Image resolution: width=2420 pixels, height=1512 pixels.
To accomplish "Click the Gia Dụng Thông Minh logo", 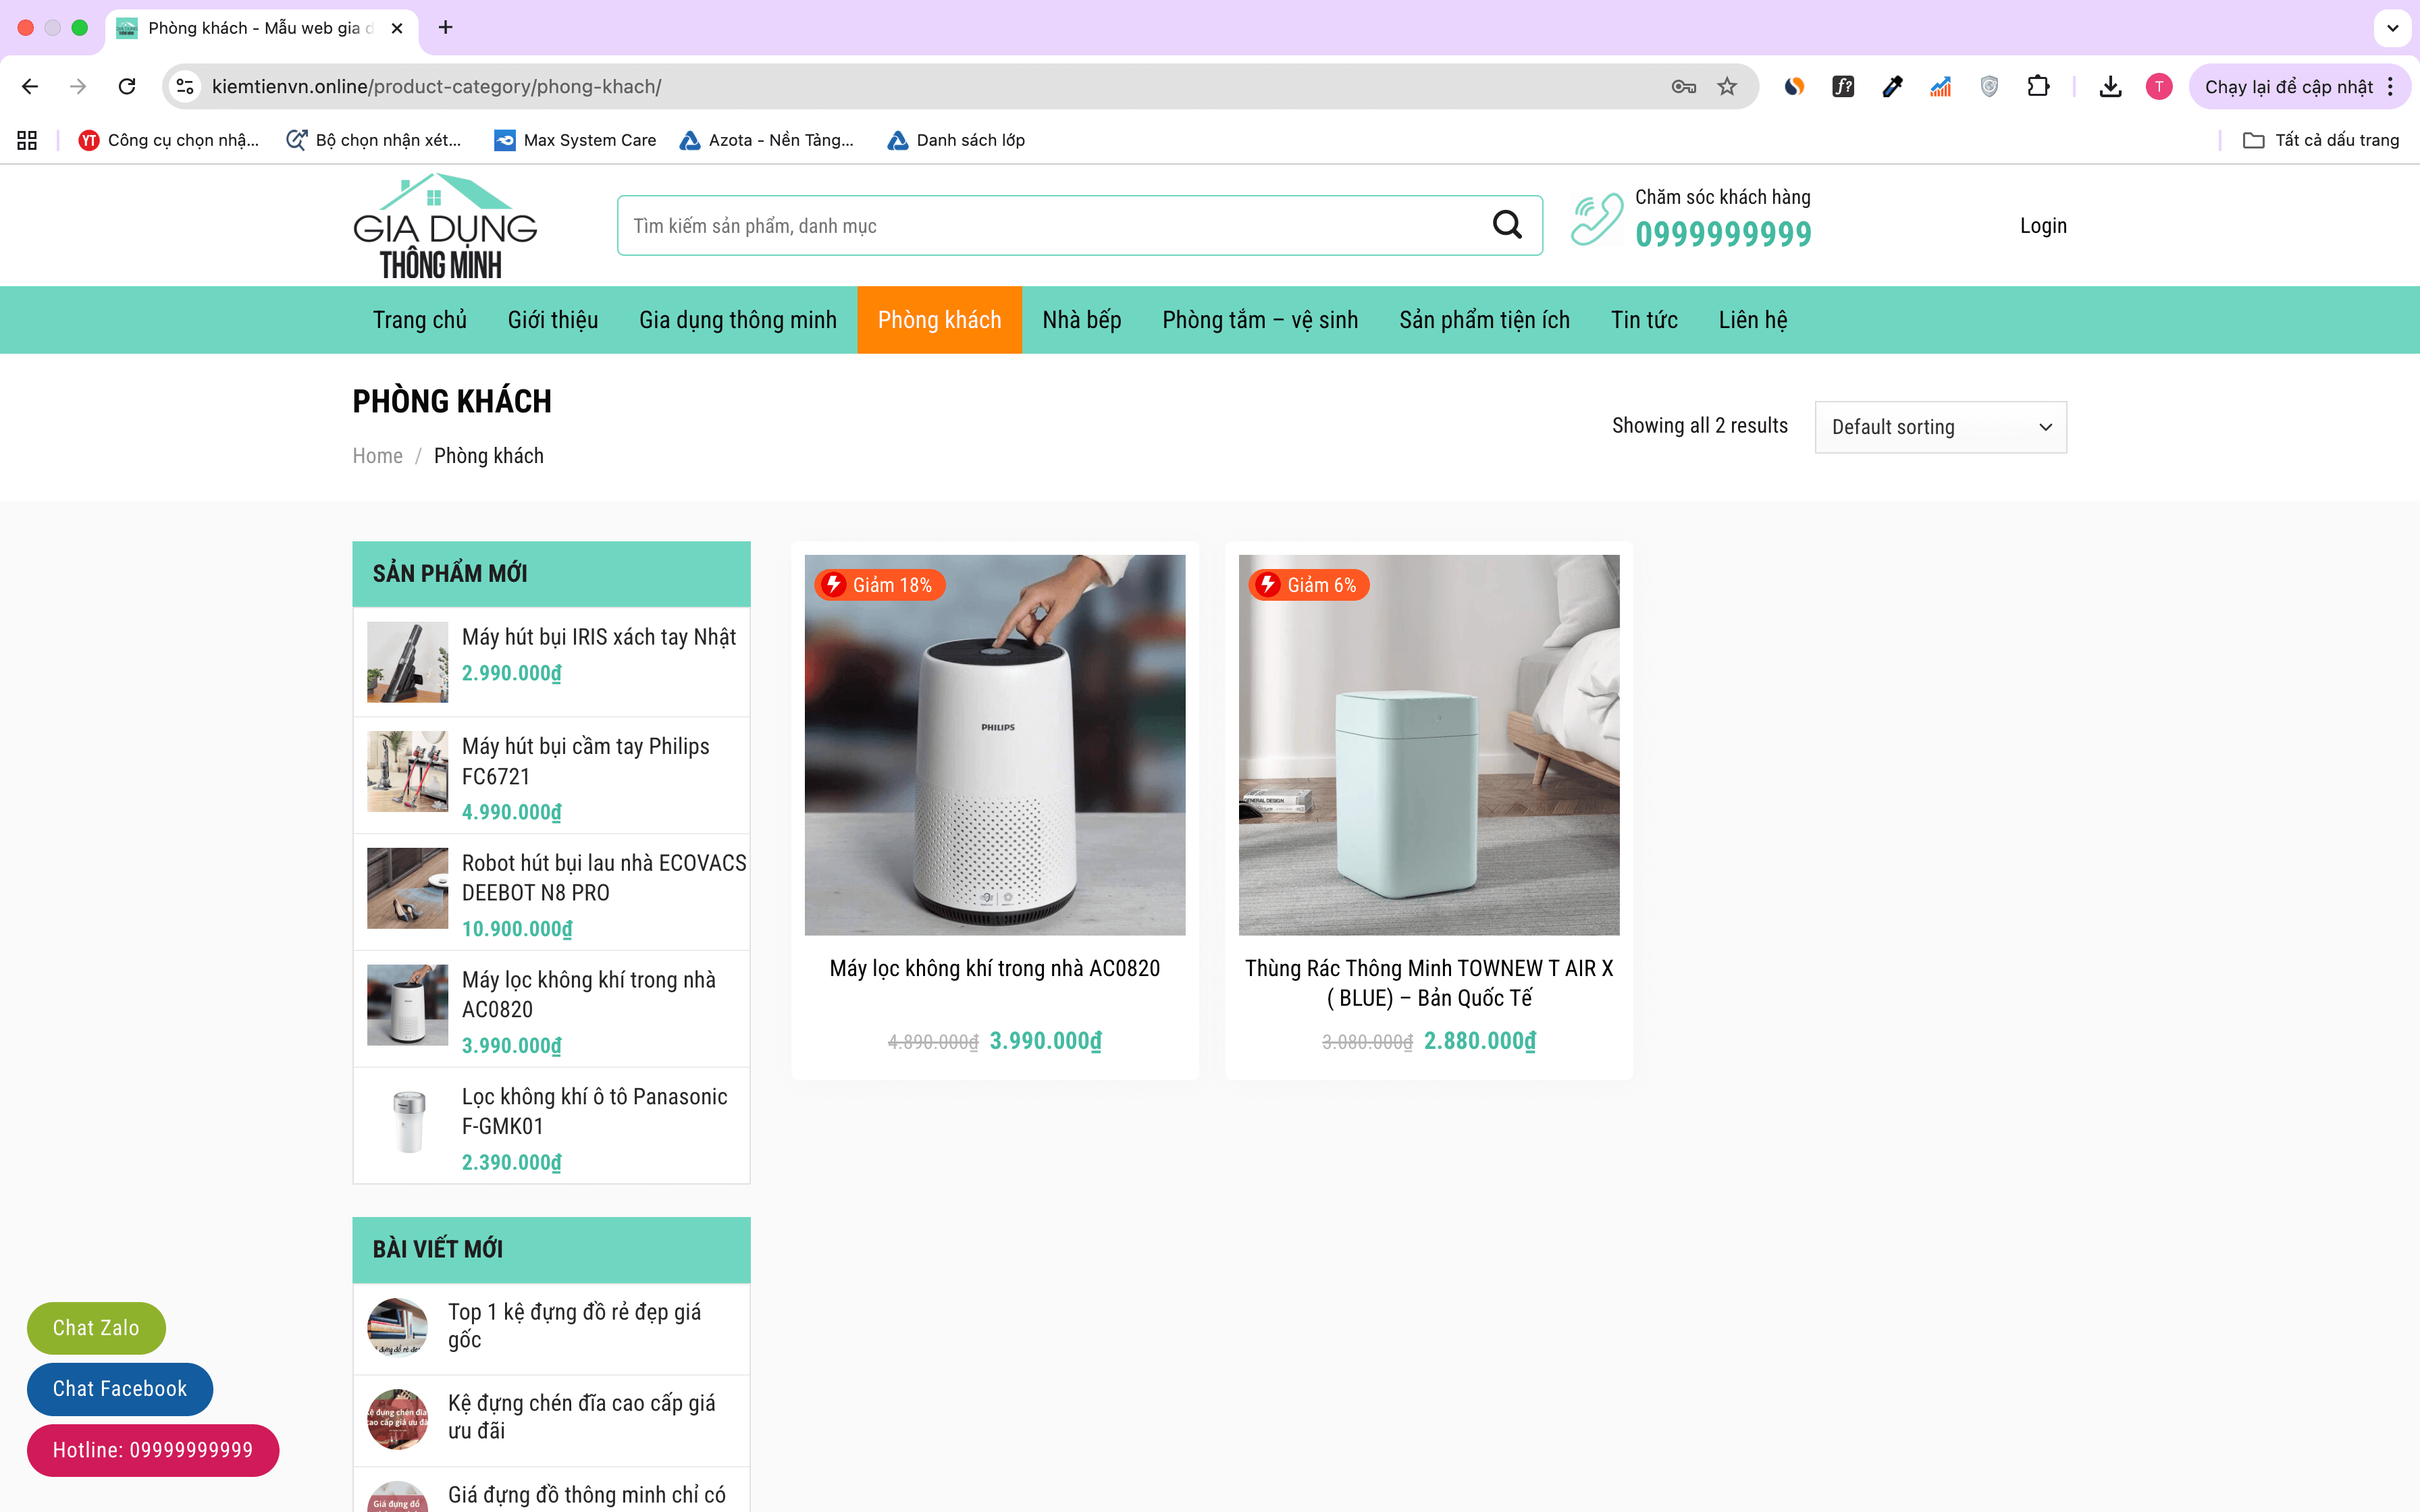I will [x=444, y=226].
